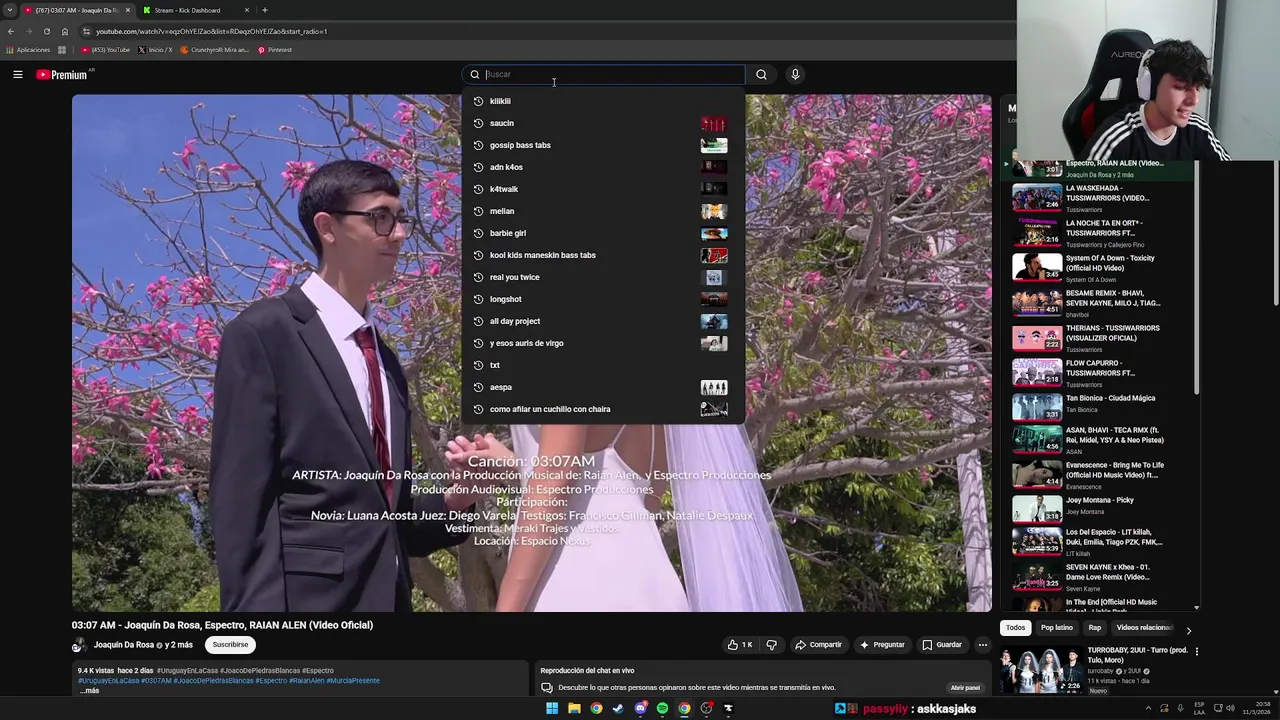
Task: Select search suggestion 'saucin'
Action: (x=603, y=123)
